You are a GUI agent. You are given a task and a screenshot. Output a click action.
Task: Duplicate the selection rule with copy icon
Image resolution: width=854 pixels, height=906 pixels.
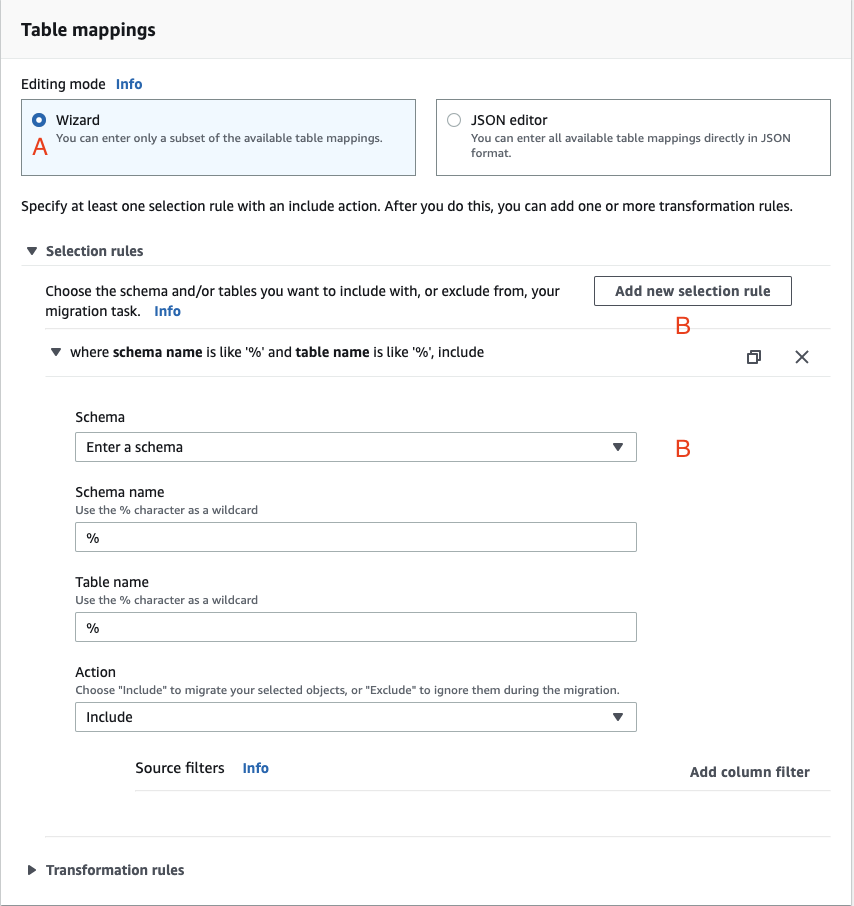coord(754,357)
